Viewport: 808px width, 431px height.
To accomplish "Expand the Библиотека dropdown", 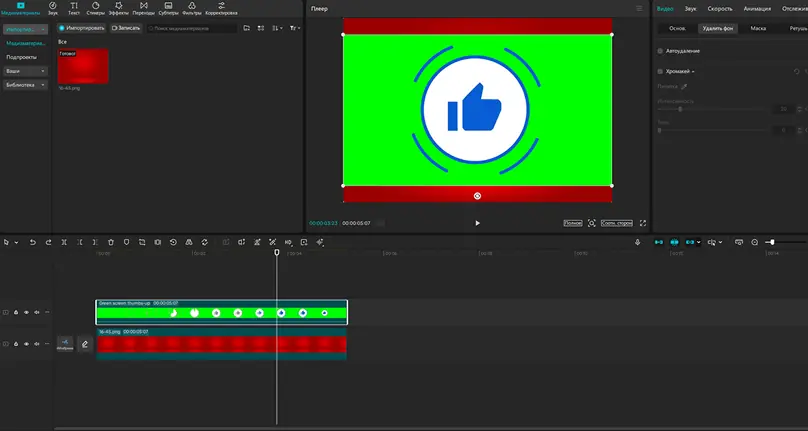I will tap(25, 85).
